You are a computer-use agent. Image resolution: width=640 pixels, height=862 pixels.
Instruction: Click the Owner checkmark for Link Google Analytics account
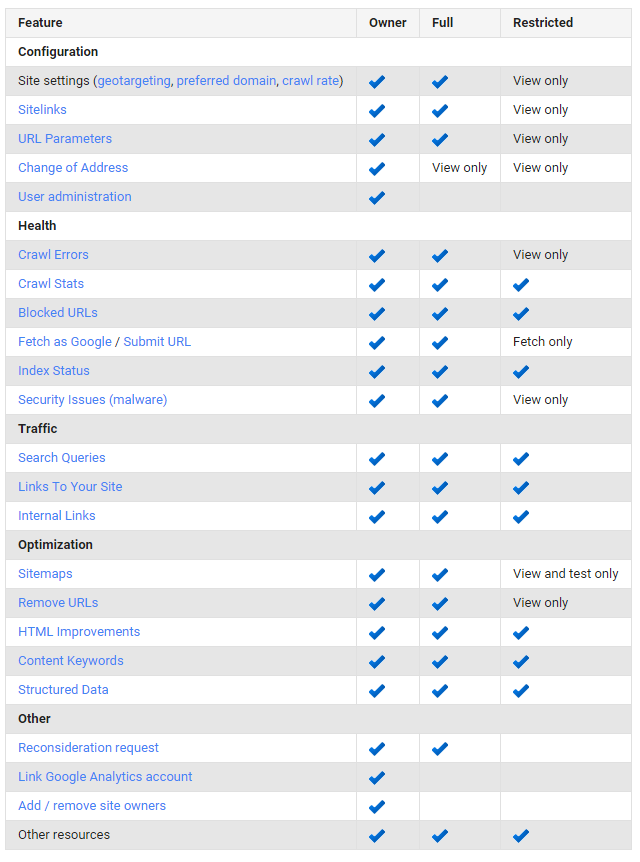click(x=377, y=777)
